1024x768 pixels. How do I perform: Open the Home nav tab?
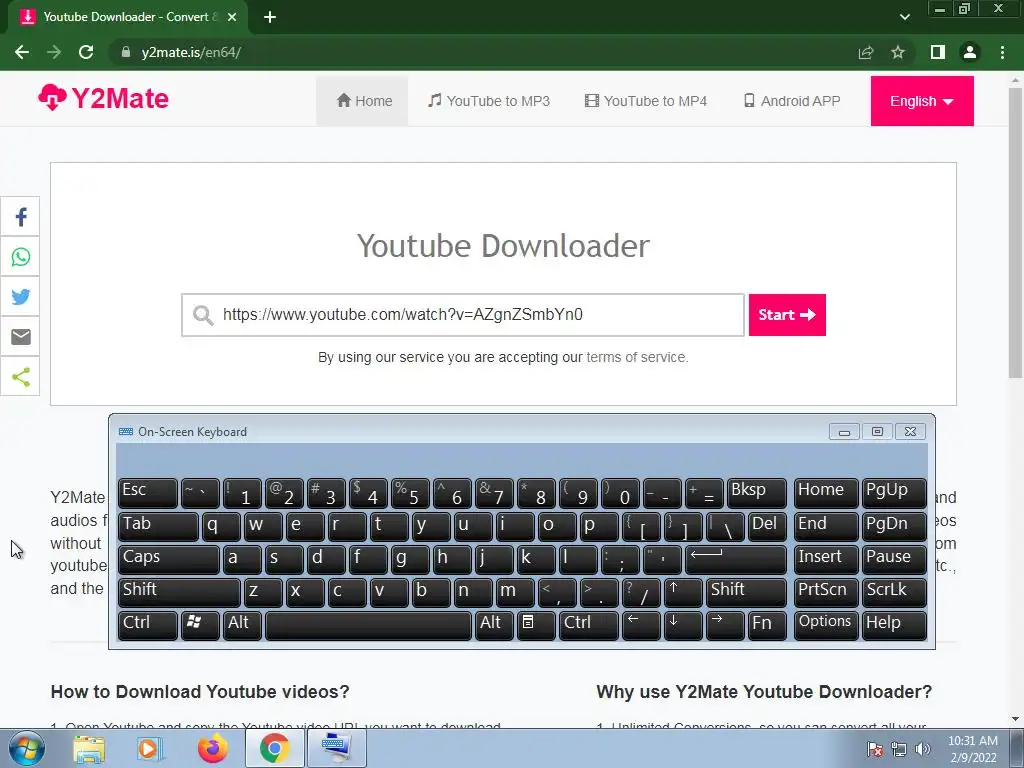[362, 101]
